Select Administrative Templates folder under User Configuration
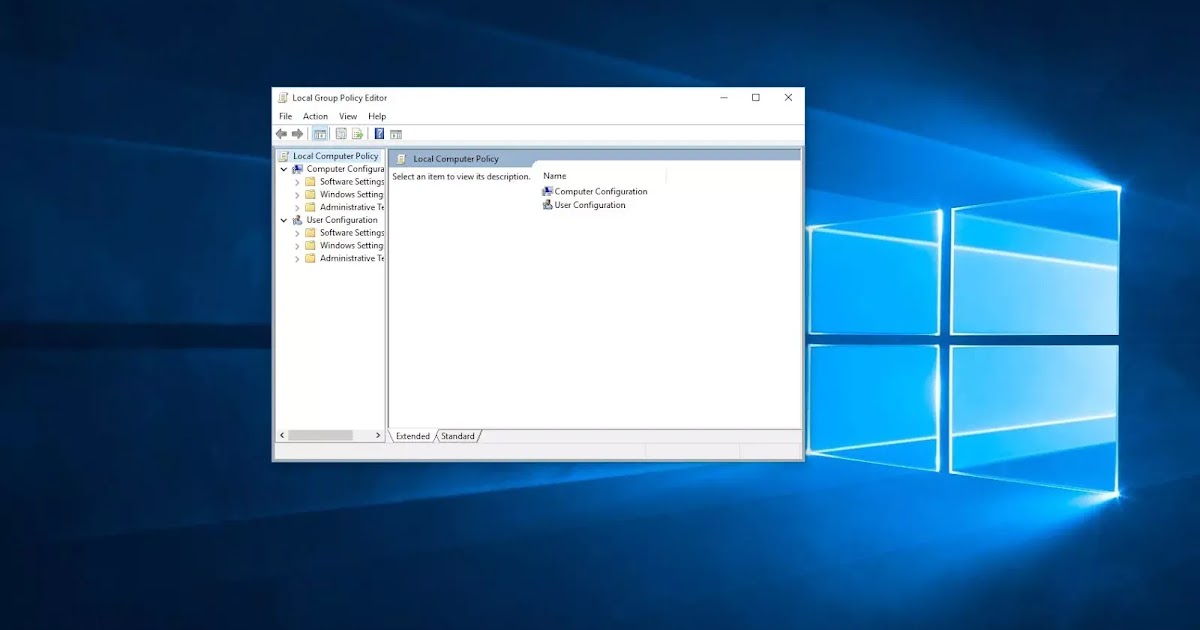This screenshot has width=1200, height=630. pos(345,258)
